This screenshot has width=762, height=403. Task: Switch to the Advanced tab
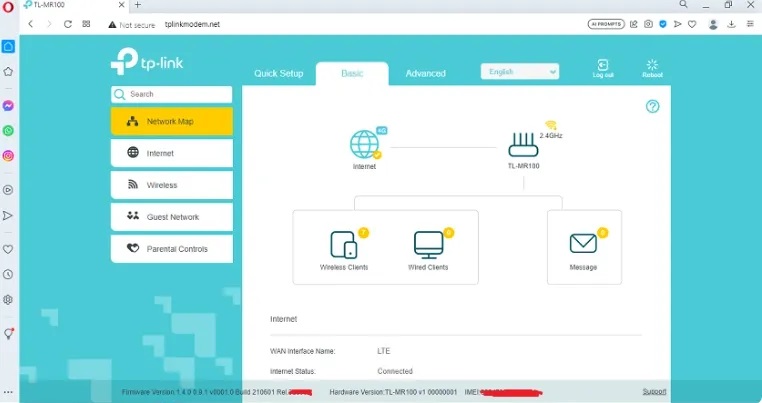[x=426, y=73]
